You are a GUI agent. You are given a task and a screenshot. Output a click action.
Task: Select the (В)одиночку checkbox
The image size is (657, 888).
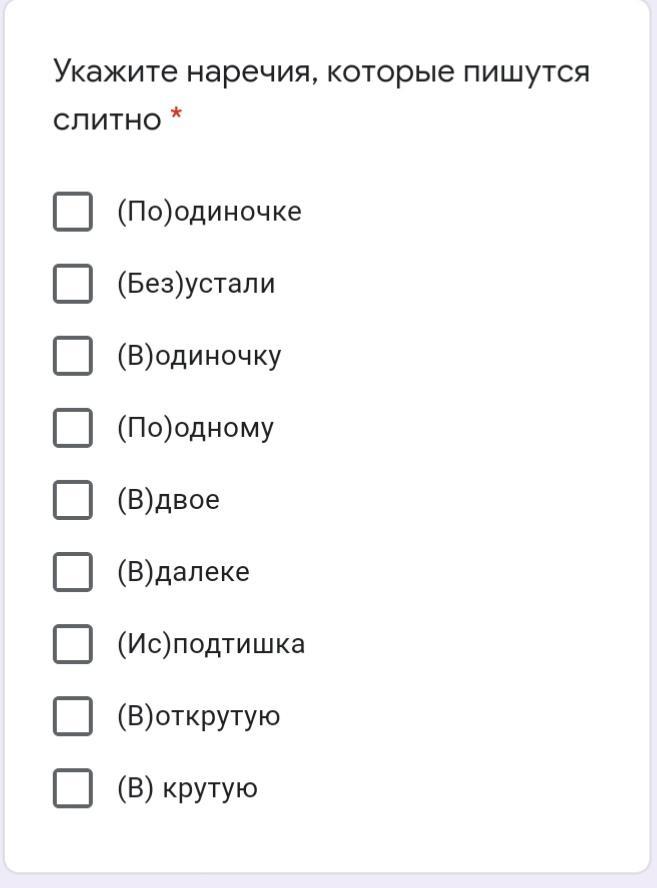72,356
